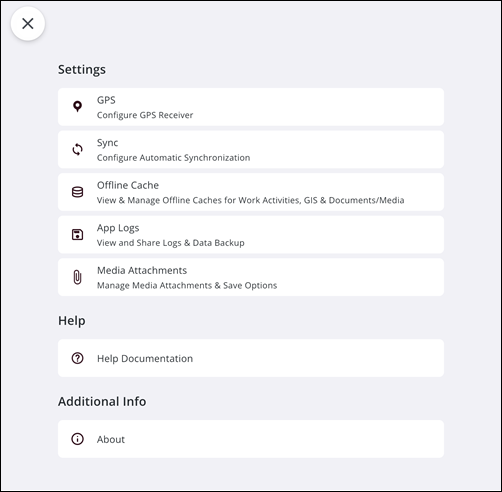
Task: Open GPS settings
Action: 251,107
